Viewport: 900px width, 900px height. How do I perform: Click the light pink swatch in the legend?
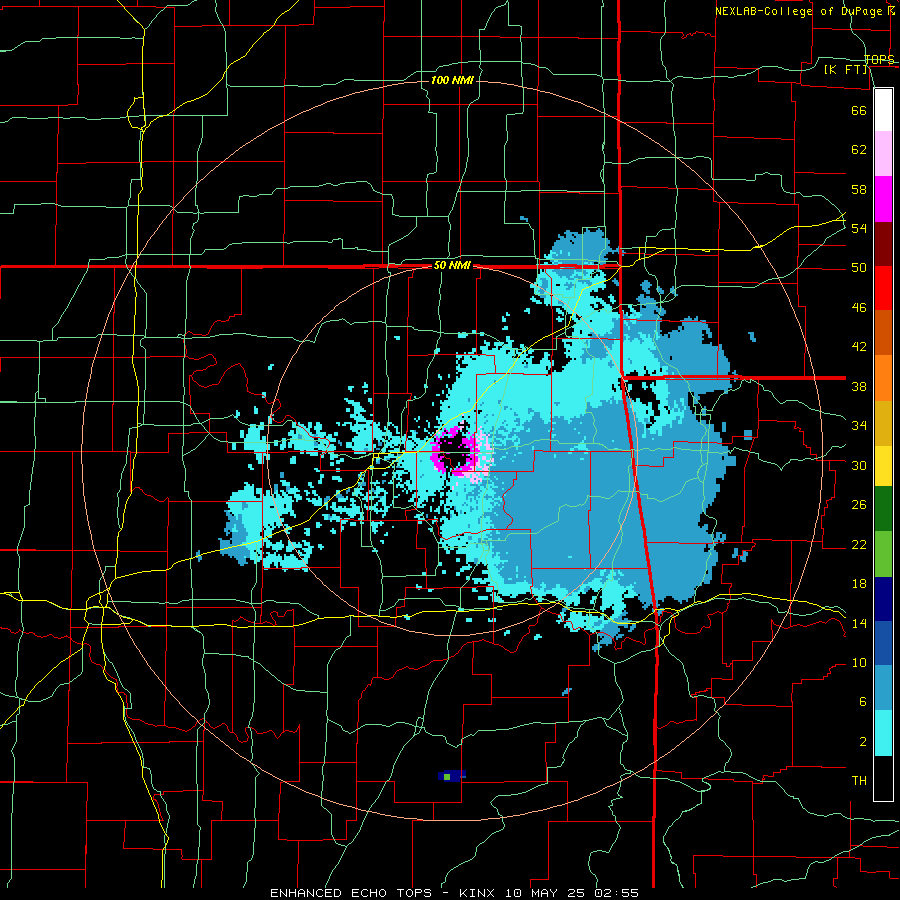pos(883,154)
